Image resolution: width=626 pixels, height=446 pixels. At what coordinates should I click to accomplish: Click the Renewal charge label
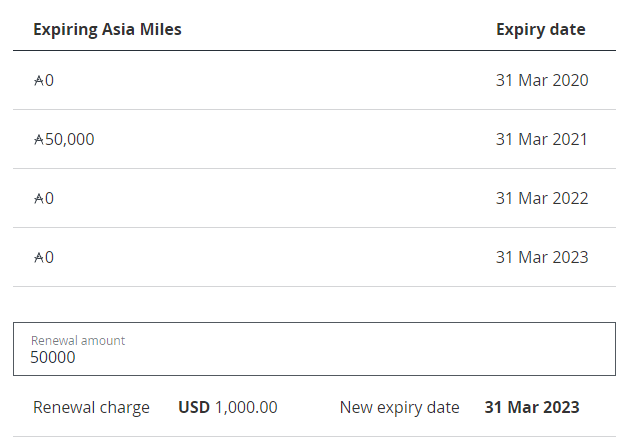click(x=91, y=408)
